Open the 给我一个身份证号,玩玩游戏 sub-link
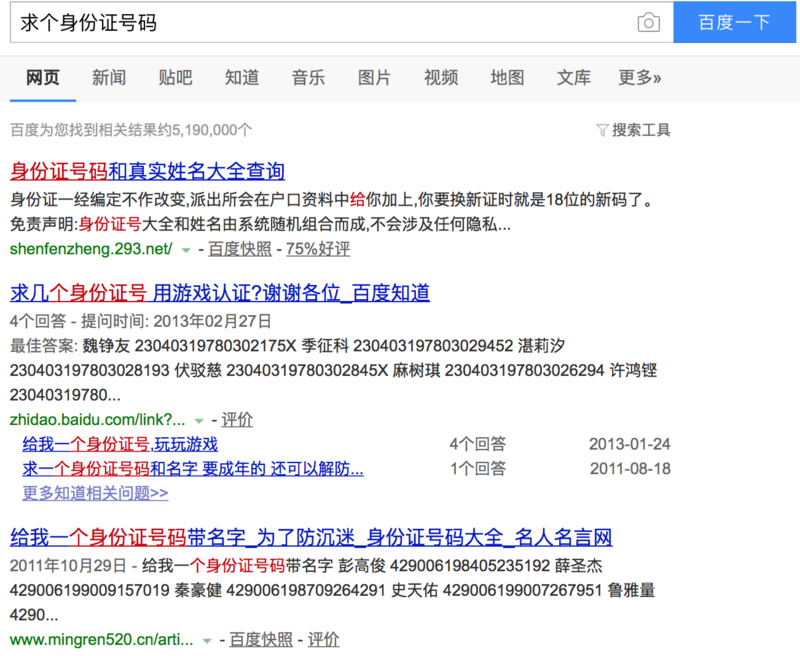The width and height of the screenshot is (800, 656). (x=120, y=444)
